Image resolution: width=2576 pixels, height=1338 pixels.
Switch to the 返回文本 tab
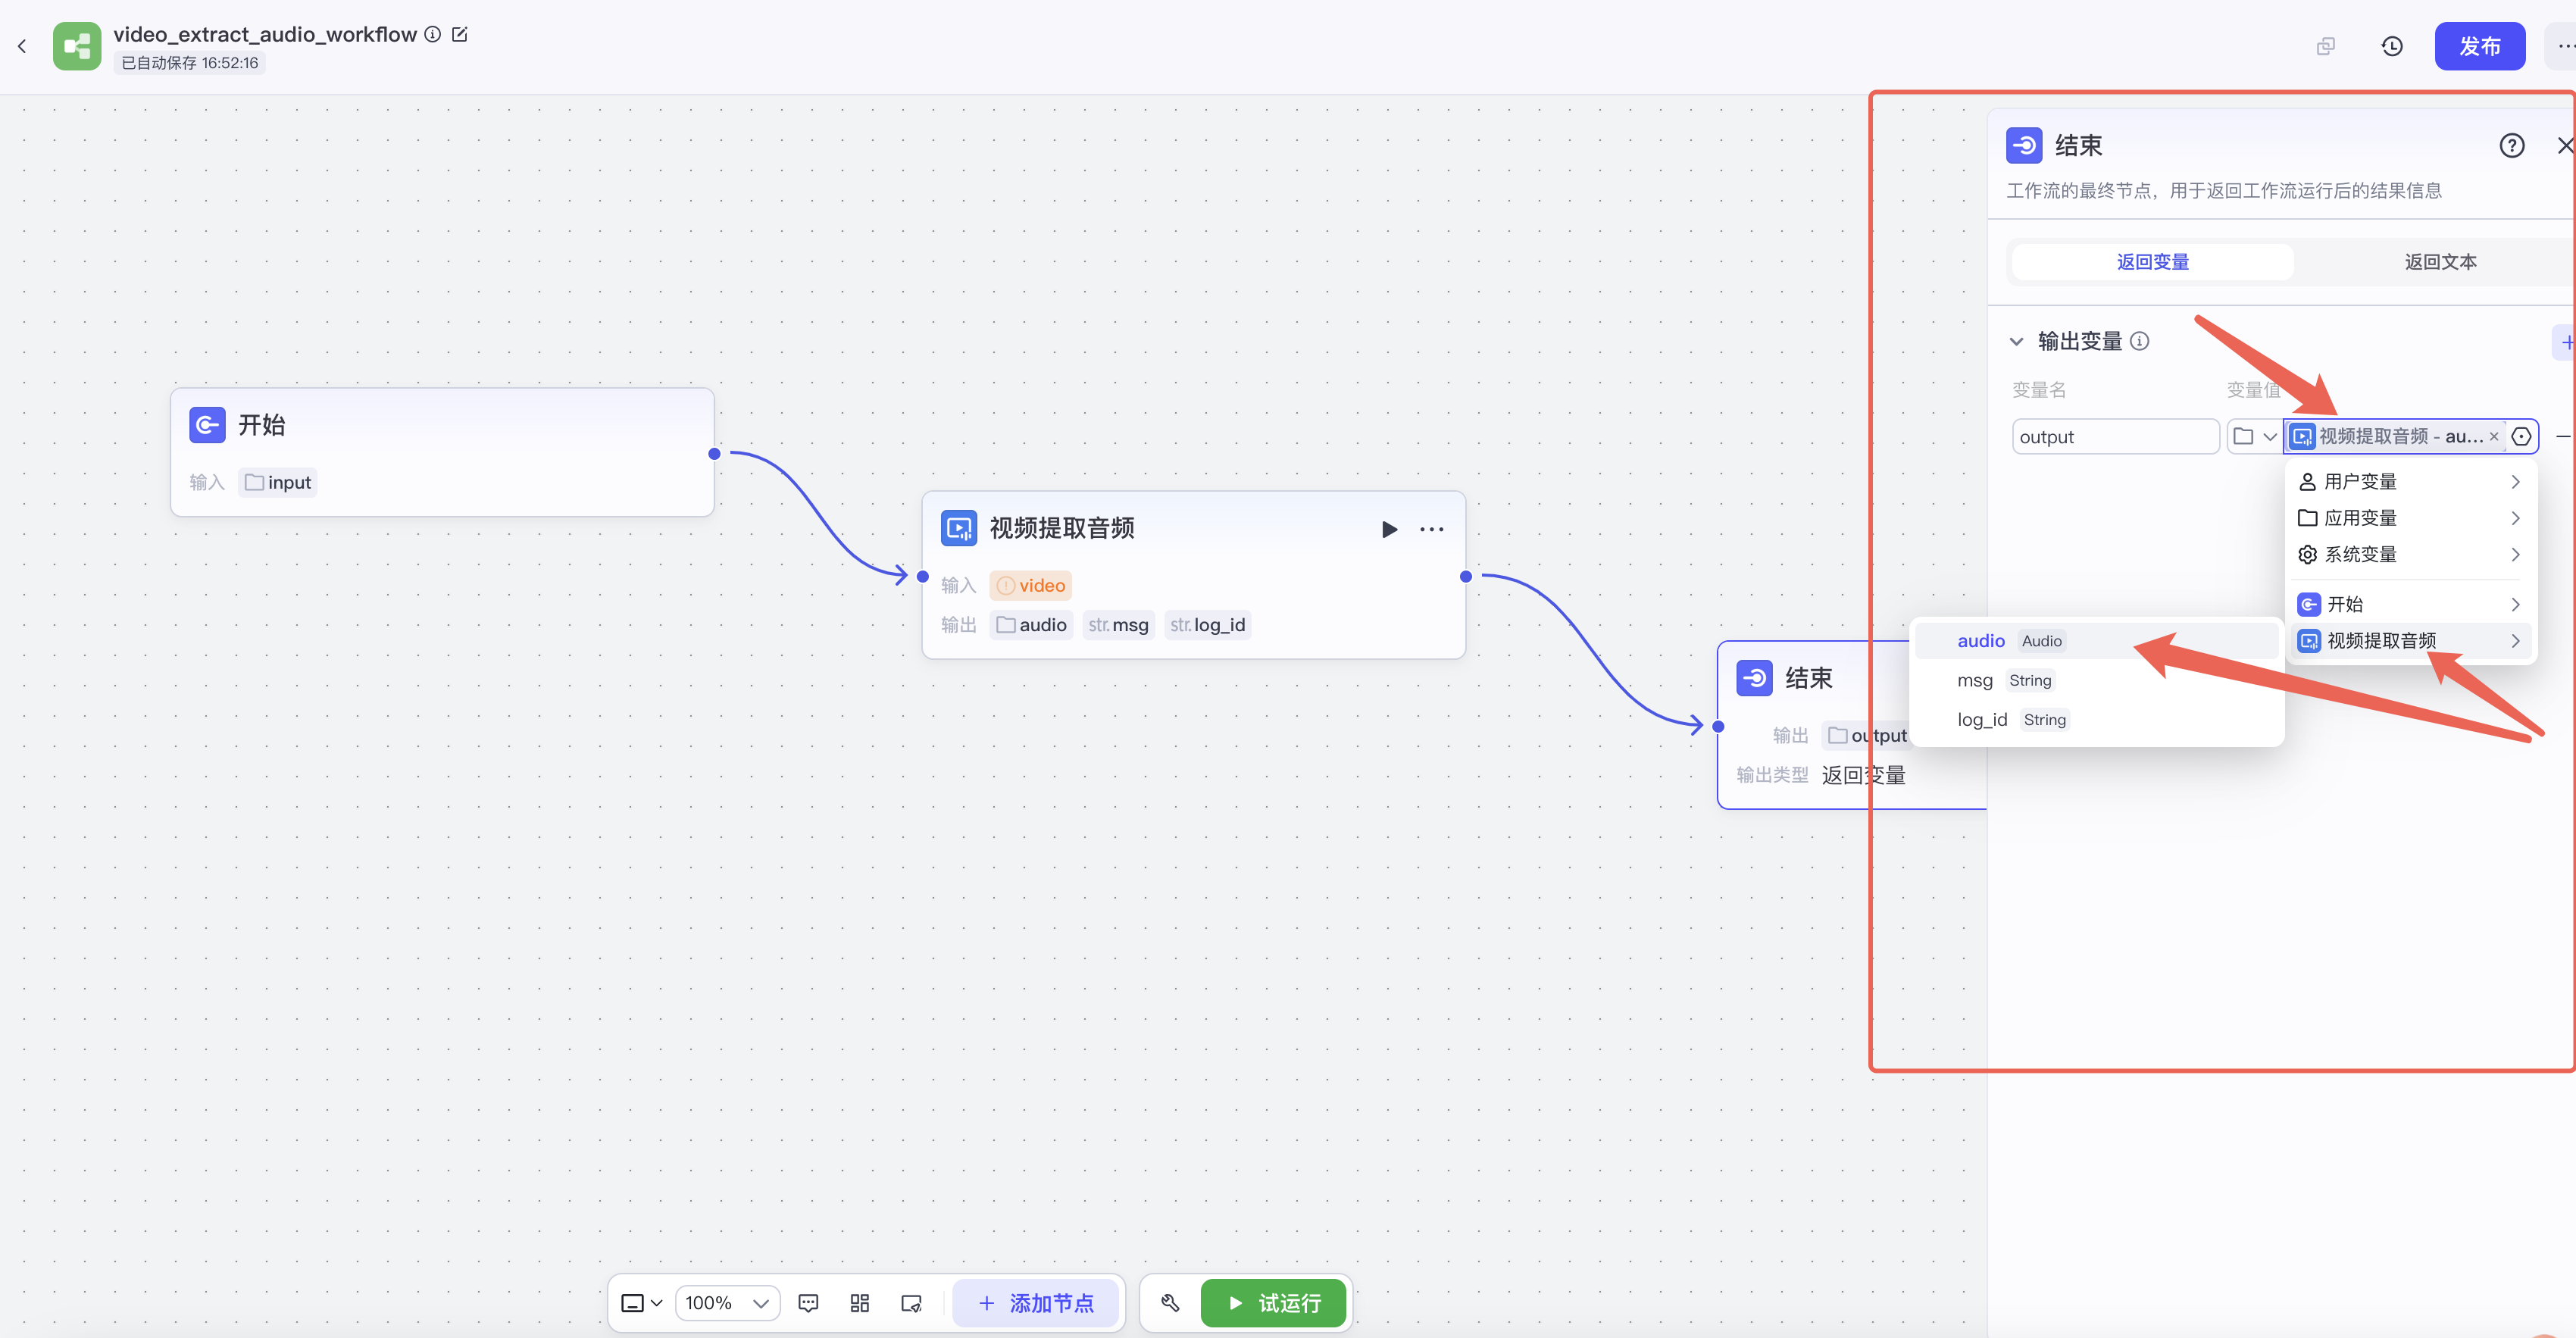(2440, 262)
